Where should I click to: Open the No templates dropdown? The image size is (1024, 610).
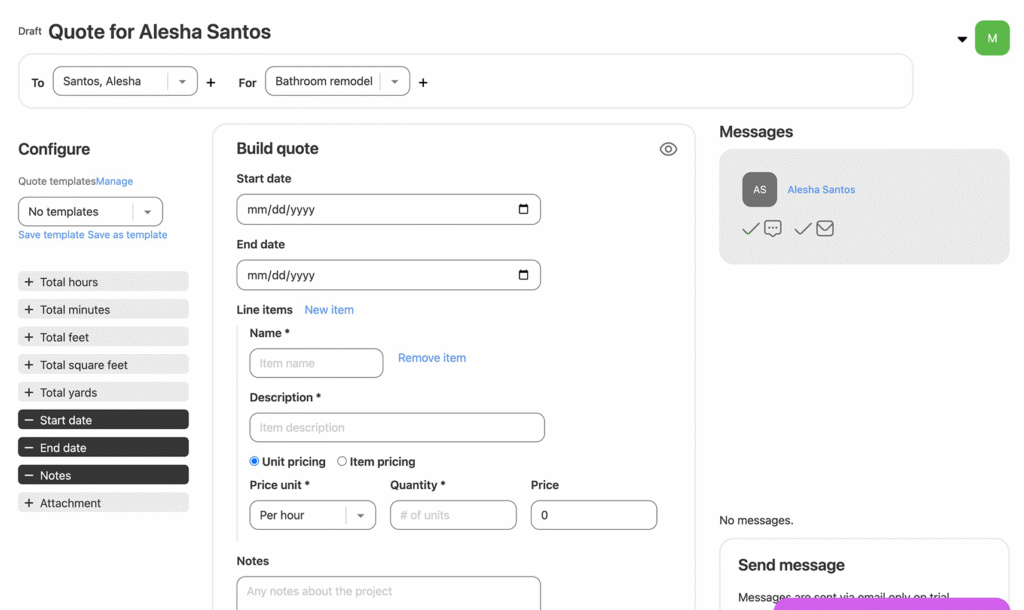point(147,212)
